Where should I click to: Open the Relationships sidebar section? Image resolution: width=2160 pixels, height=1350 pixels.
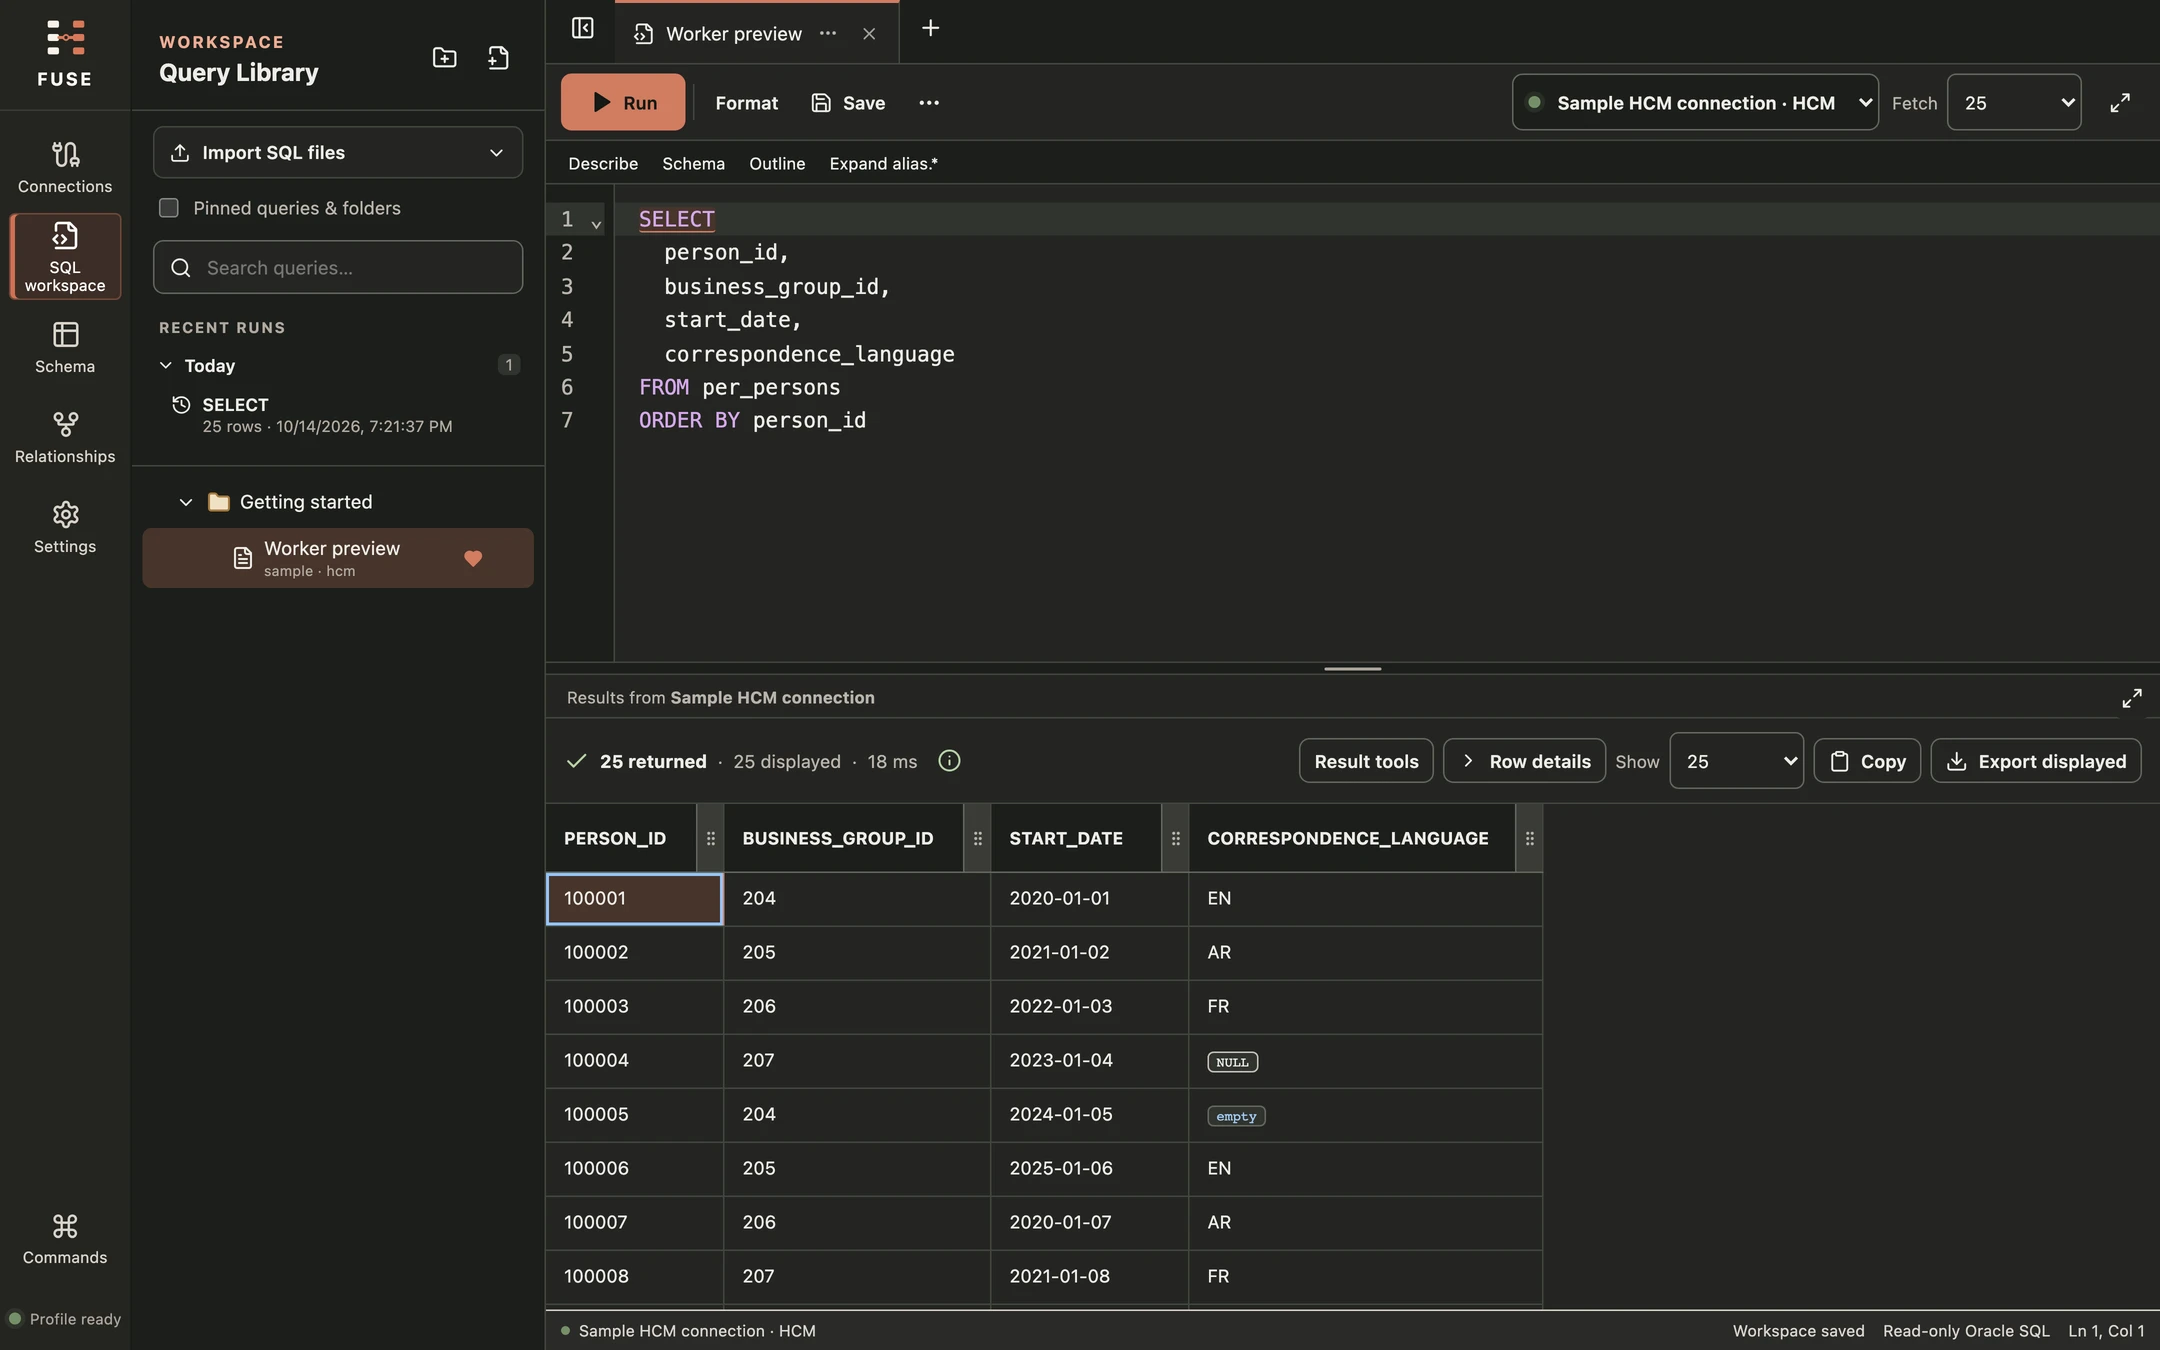click(65, 437)
